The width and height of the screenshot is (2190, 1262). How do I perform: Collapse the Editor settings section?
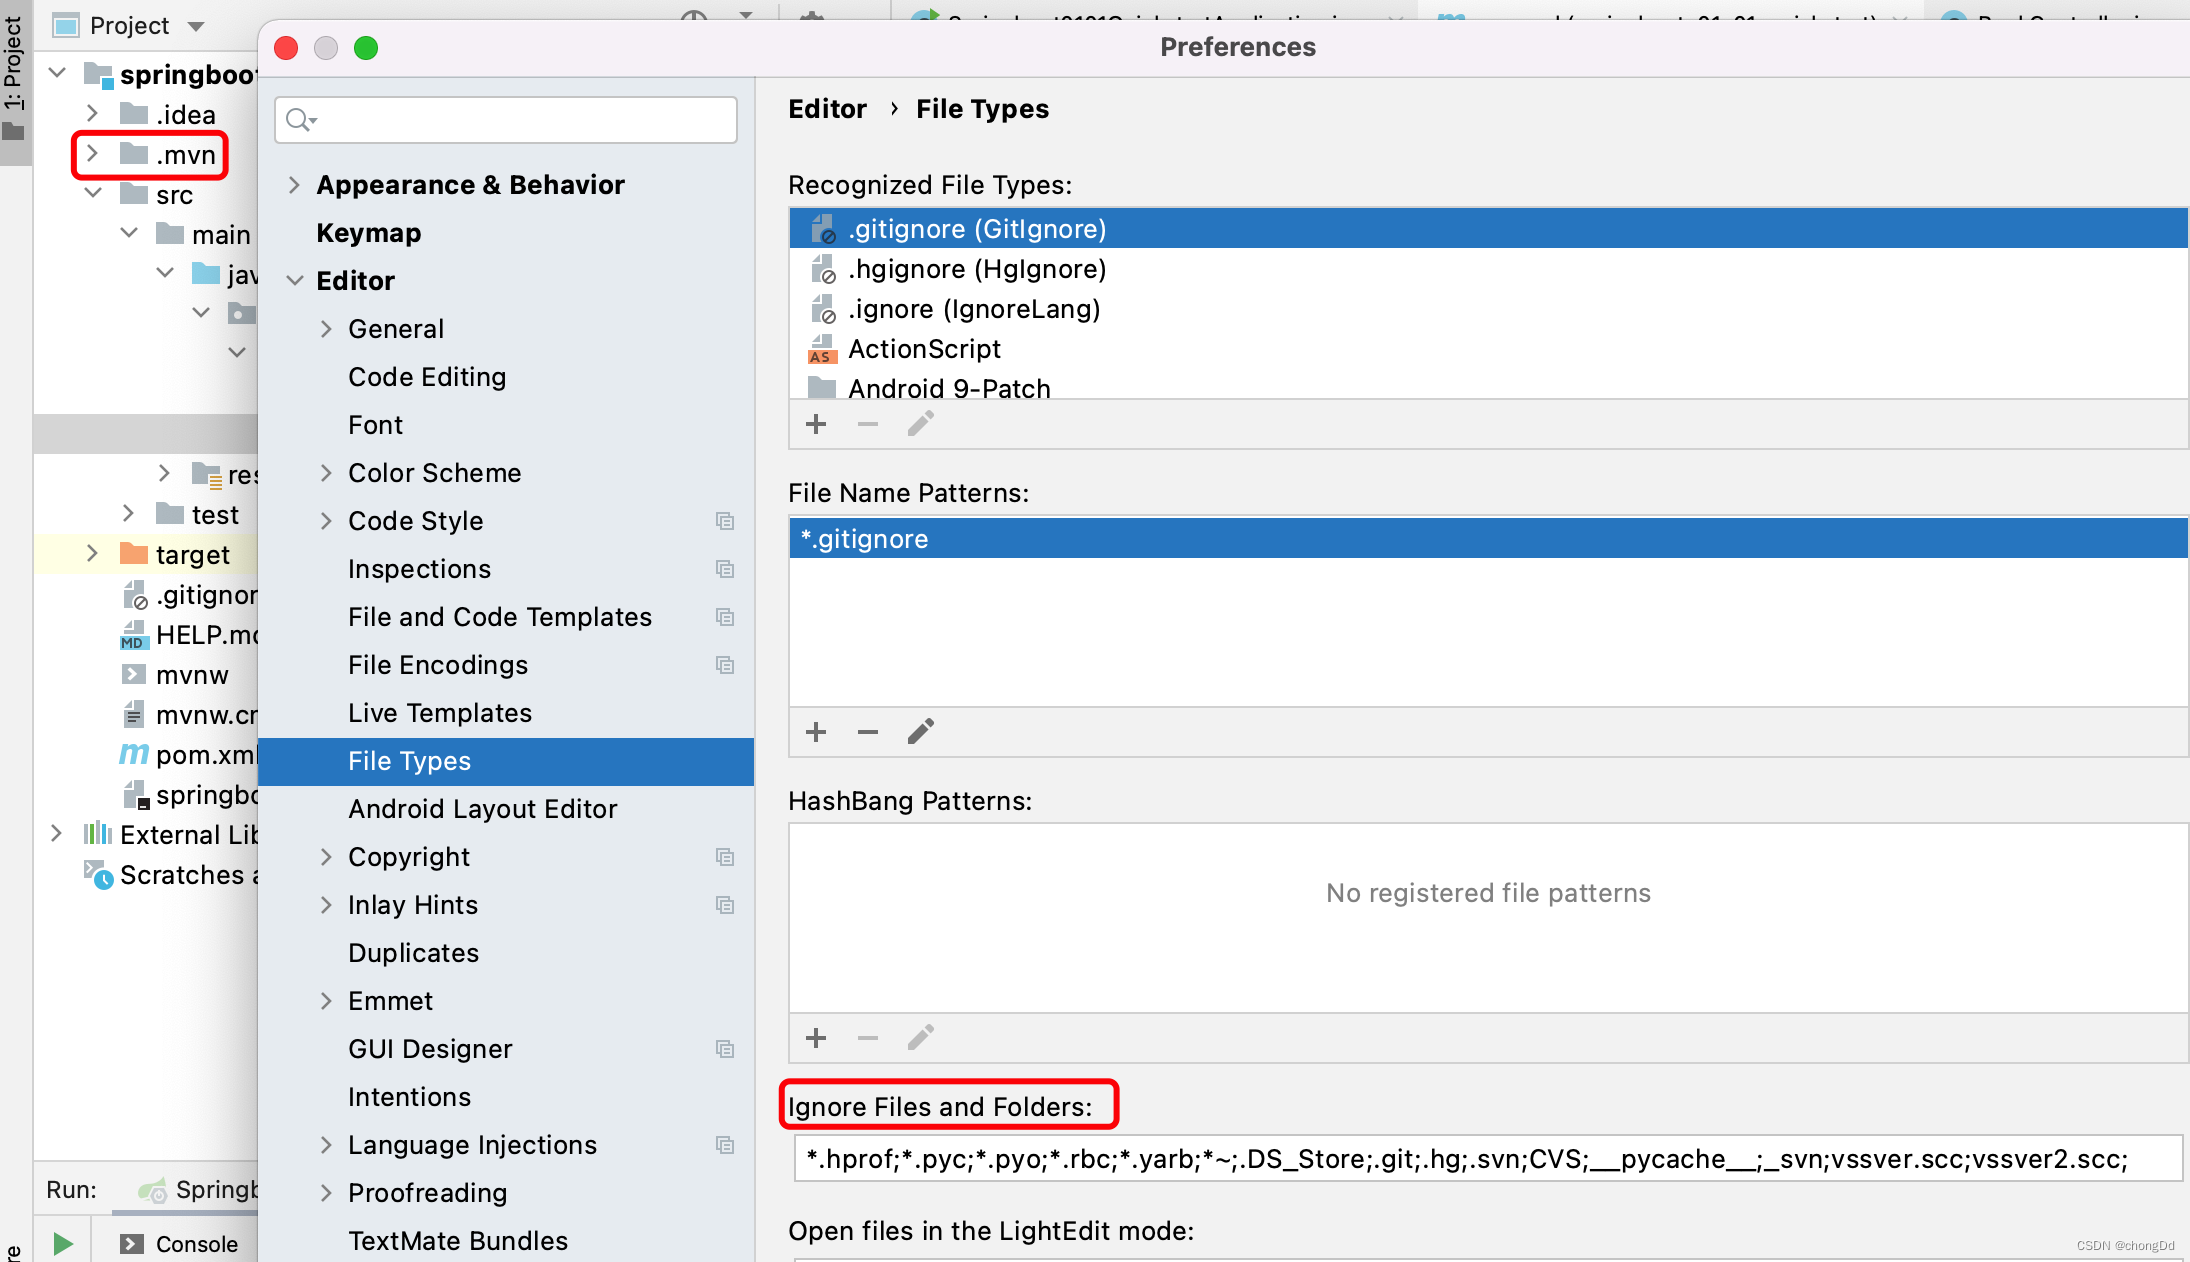point(294,281)
